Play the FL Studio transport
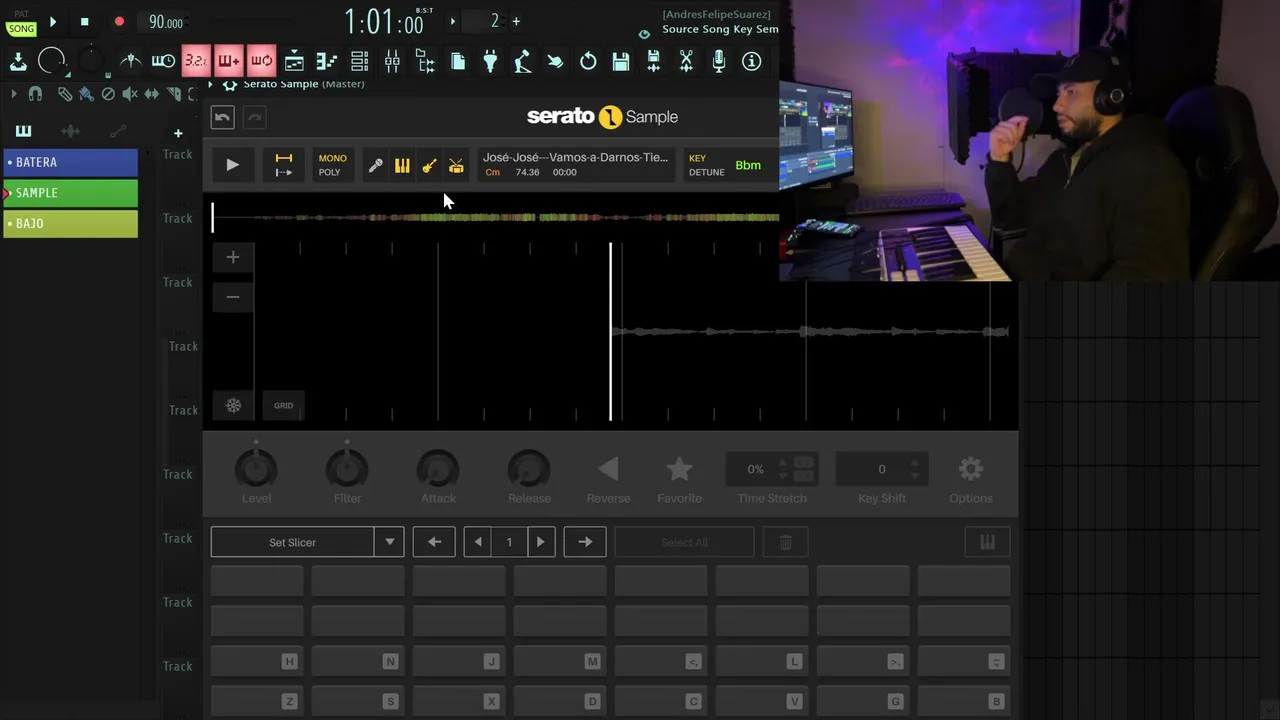1280x720 pixels. point(53,21)
